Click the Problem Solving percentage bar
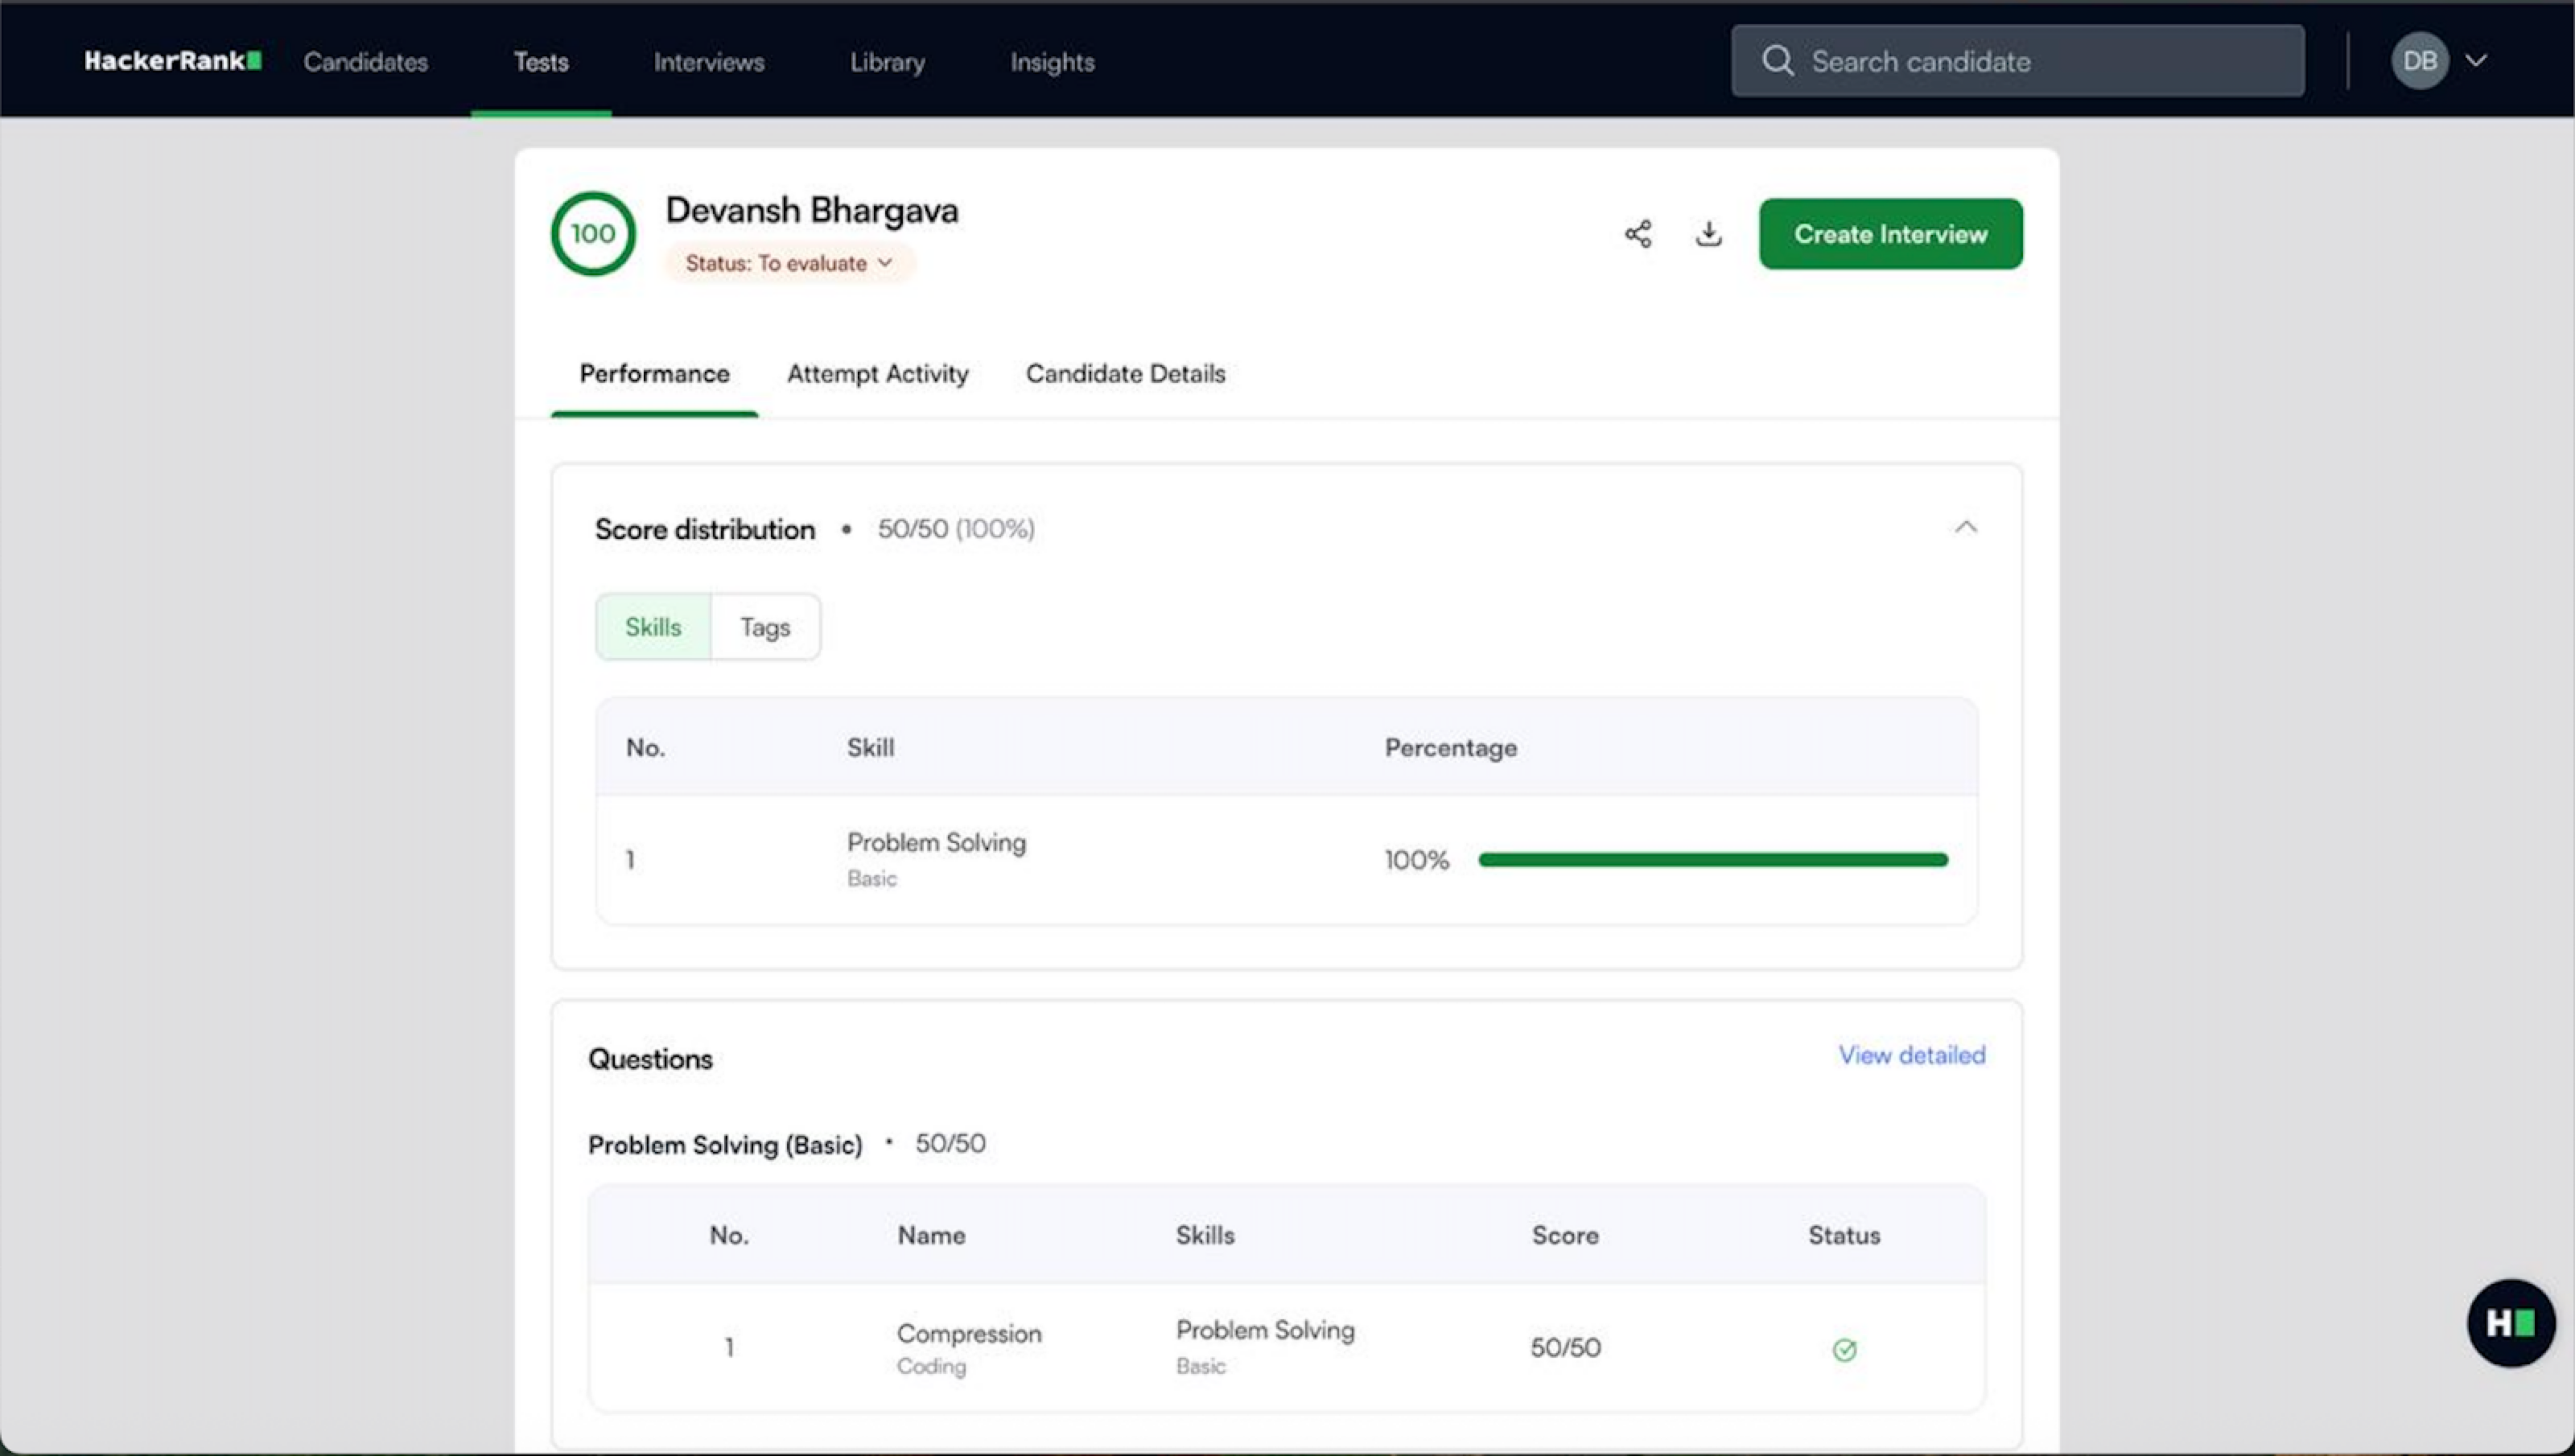 pyautogui.click(x=1712, y=860)
